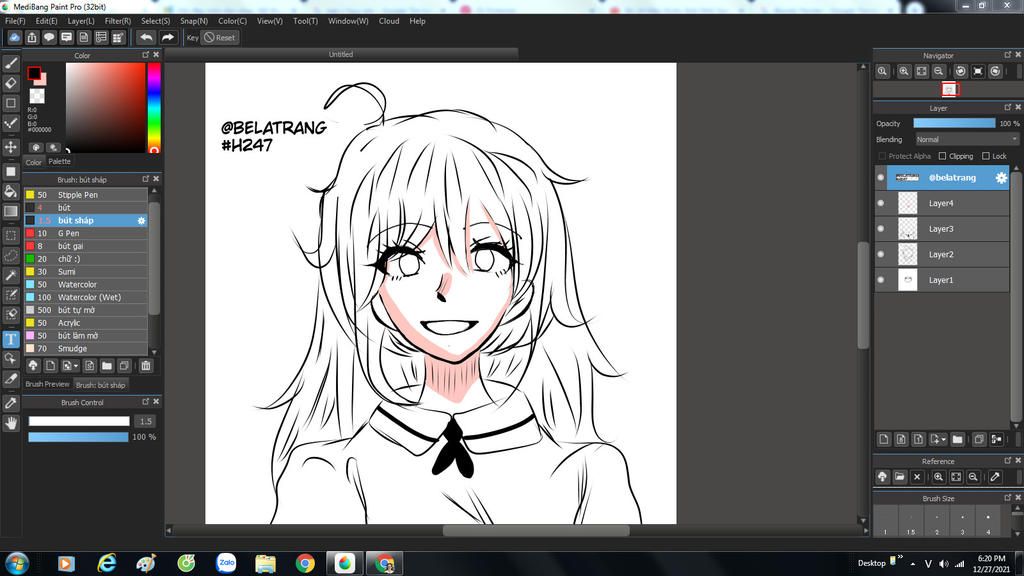The height and width of the screenshot is (576, 1024).
Task: Open the Blending mode dropdown
Action: [967, 139]
